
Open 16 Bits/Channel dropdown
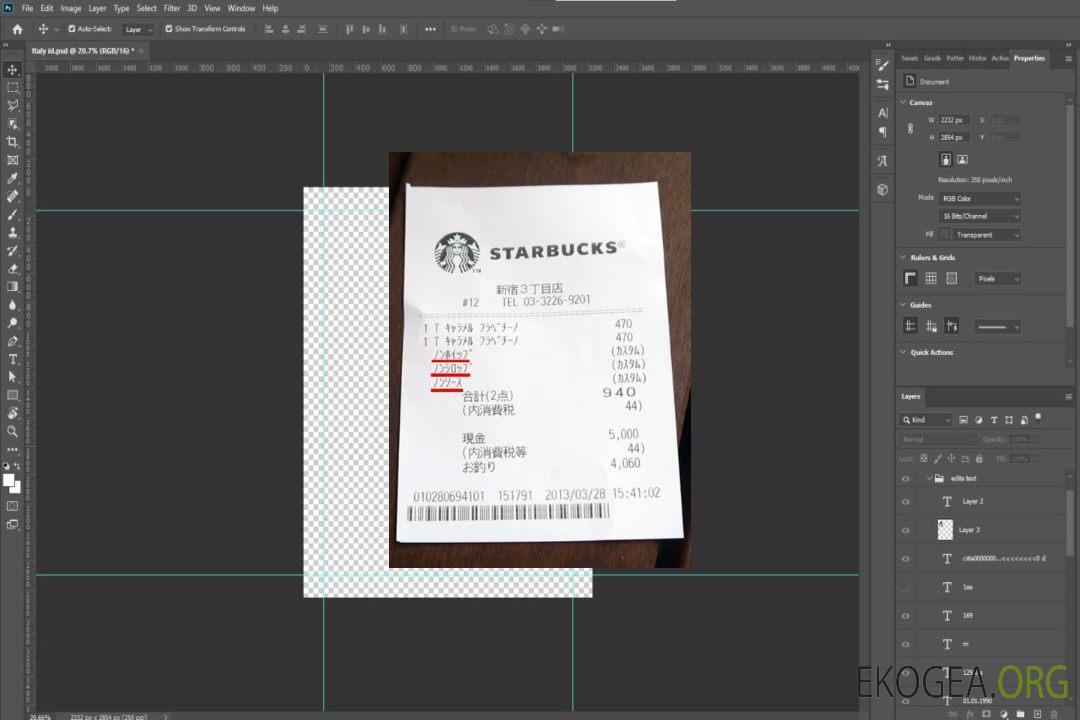point(979,216)
